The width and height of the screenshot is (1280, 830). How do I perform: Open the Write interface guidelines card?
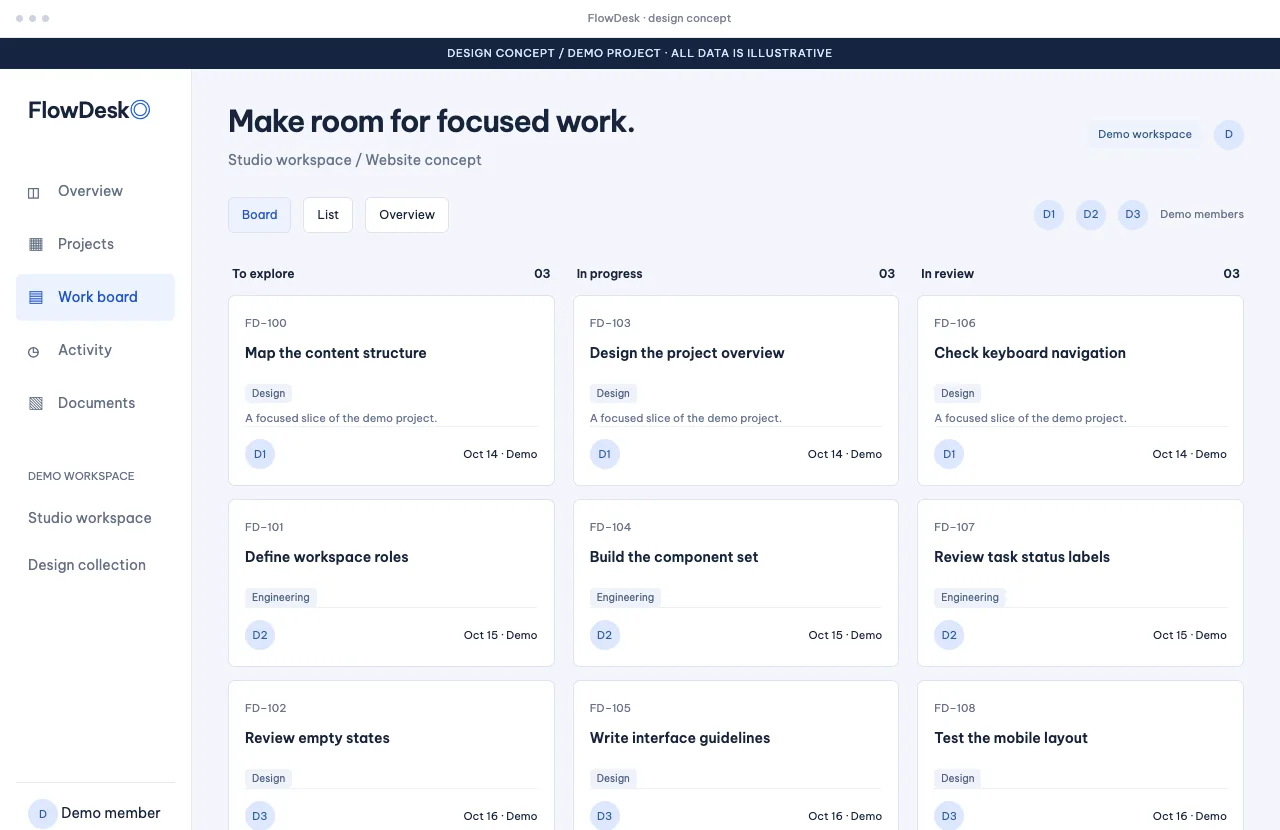[736, 755]
